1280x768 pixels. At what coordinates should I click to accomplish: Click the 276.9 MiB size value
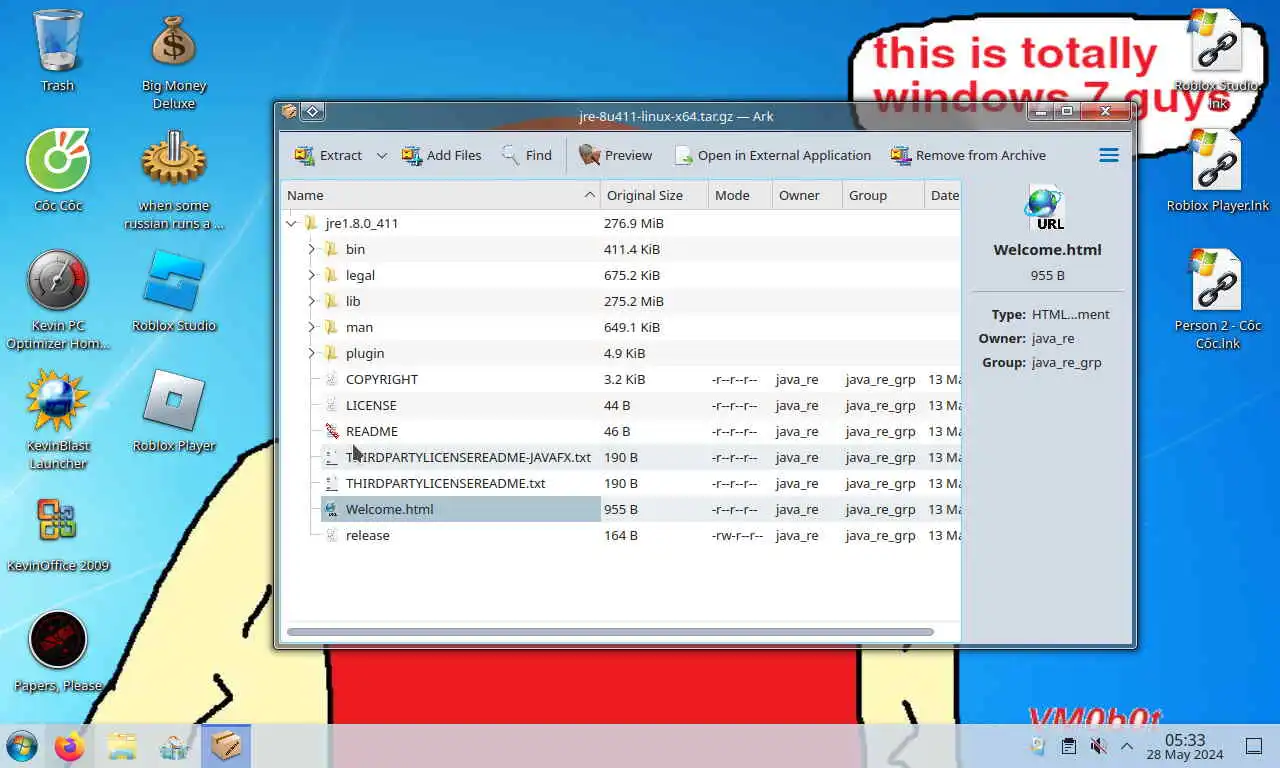coord(634,223)
